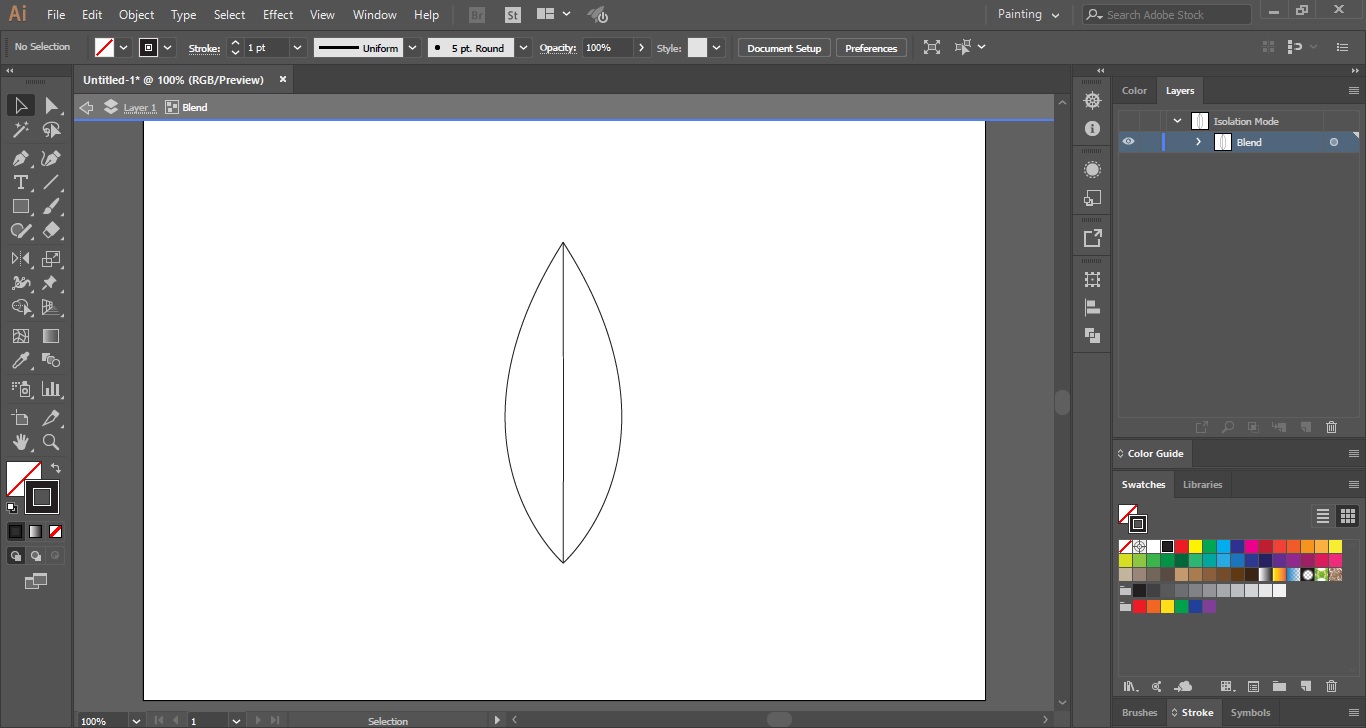Select the Shaper tool
The height and width of the screenshot is (728, 1366).
[x=21, y=230]
